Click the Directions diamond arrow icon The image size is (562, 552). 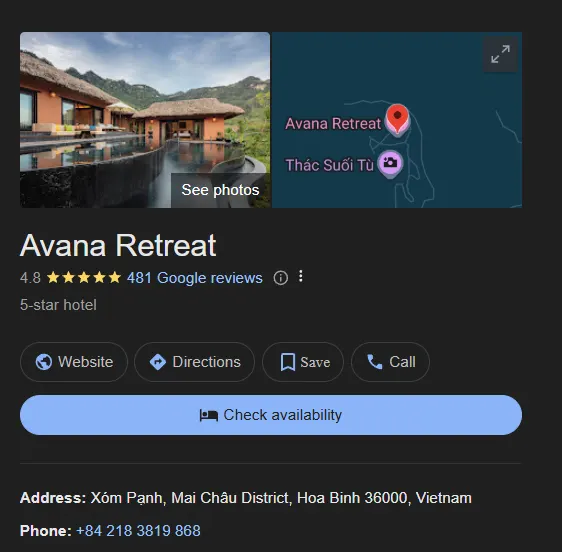[x=158, y=362]
